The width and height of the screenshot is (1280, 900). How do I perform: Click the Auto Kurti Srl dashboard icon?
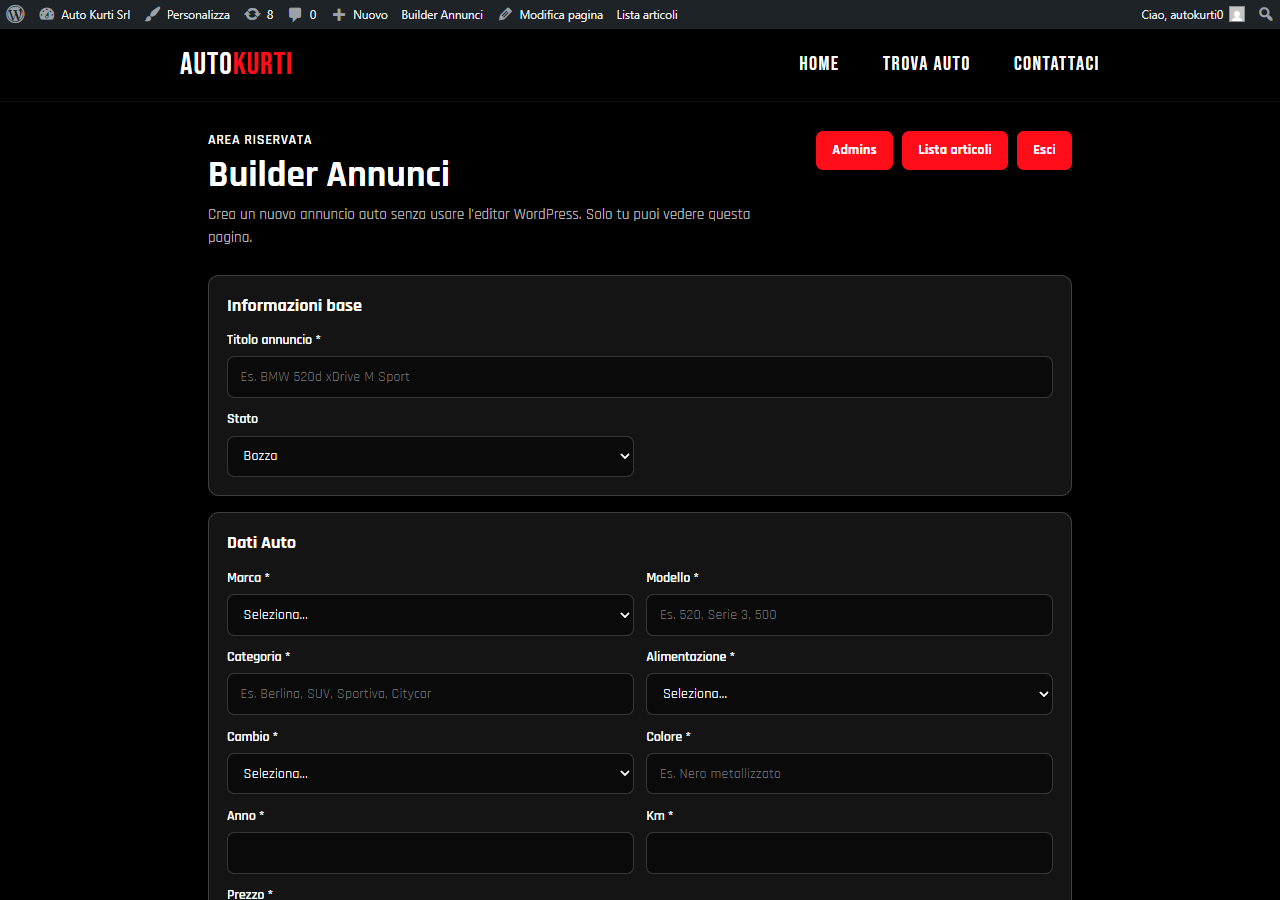[47, 14]
